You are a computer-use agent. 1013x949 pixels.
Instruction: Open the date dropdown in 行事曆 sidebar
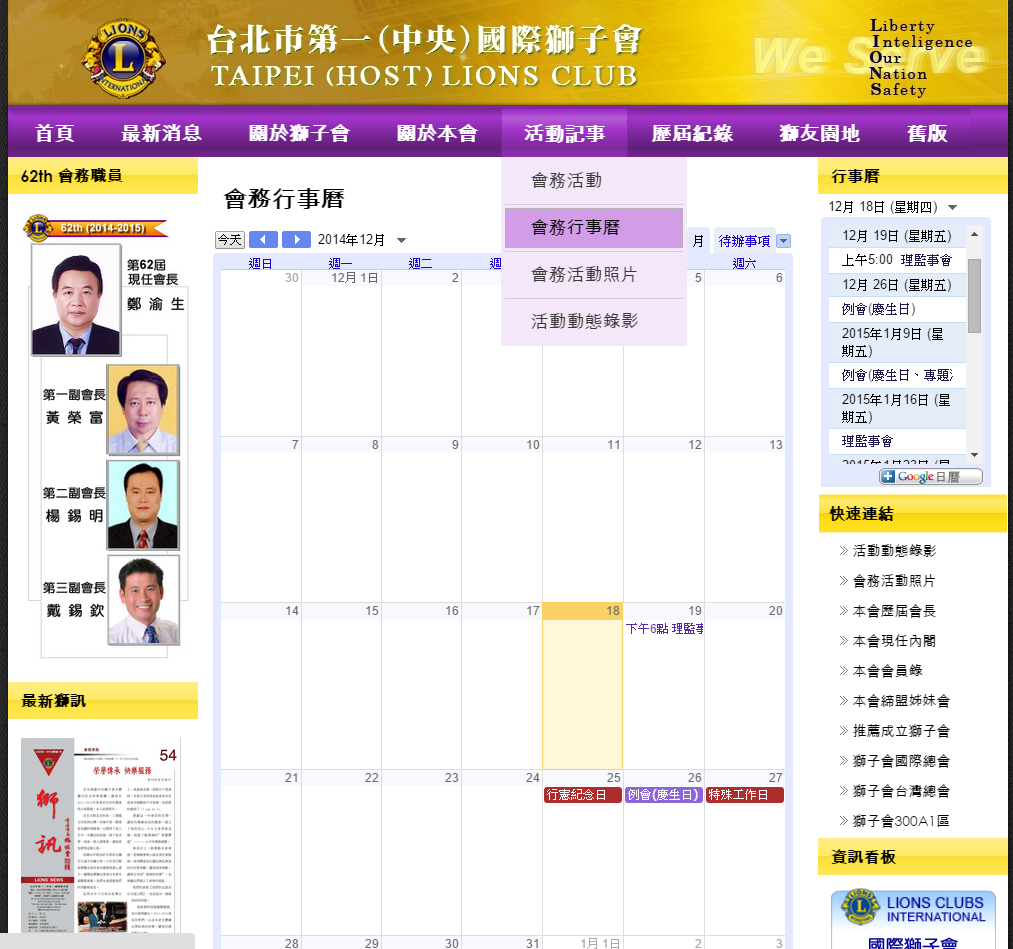(x=952, y=208)
